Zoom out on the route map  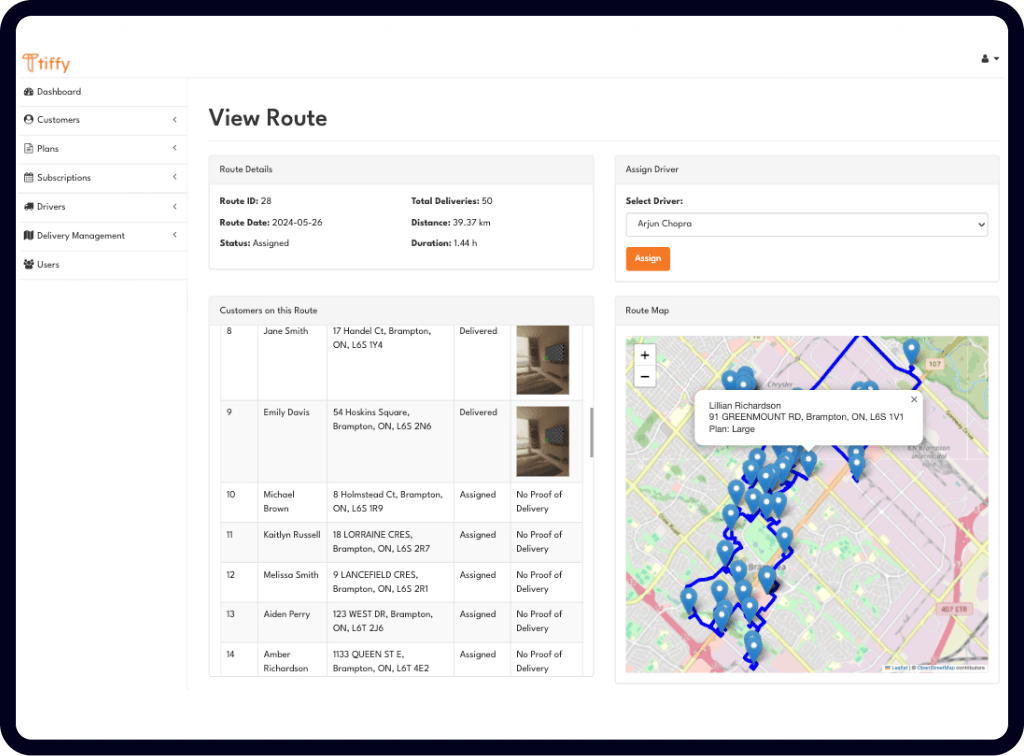[645, 377]
